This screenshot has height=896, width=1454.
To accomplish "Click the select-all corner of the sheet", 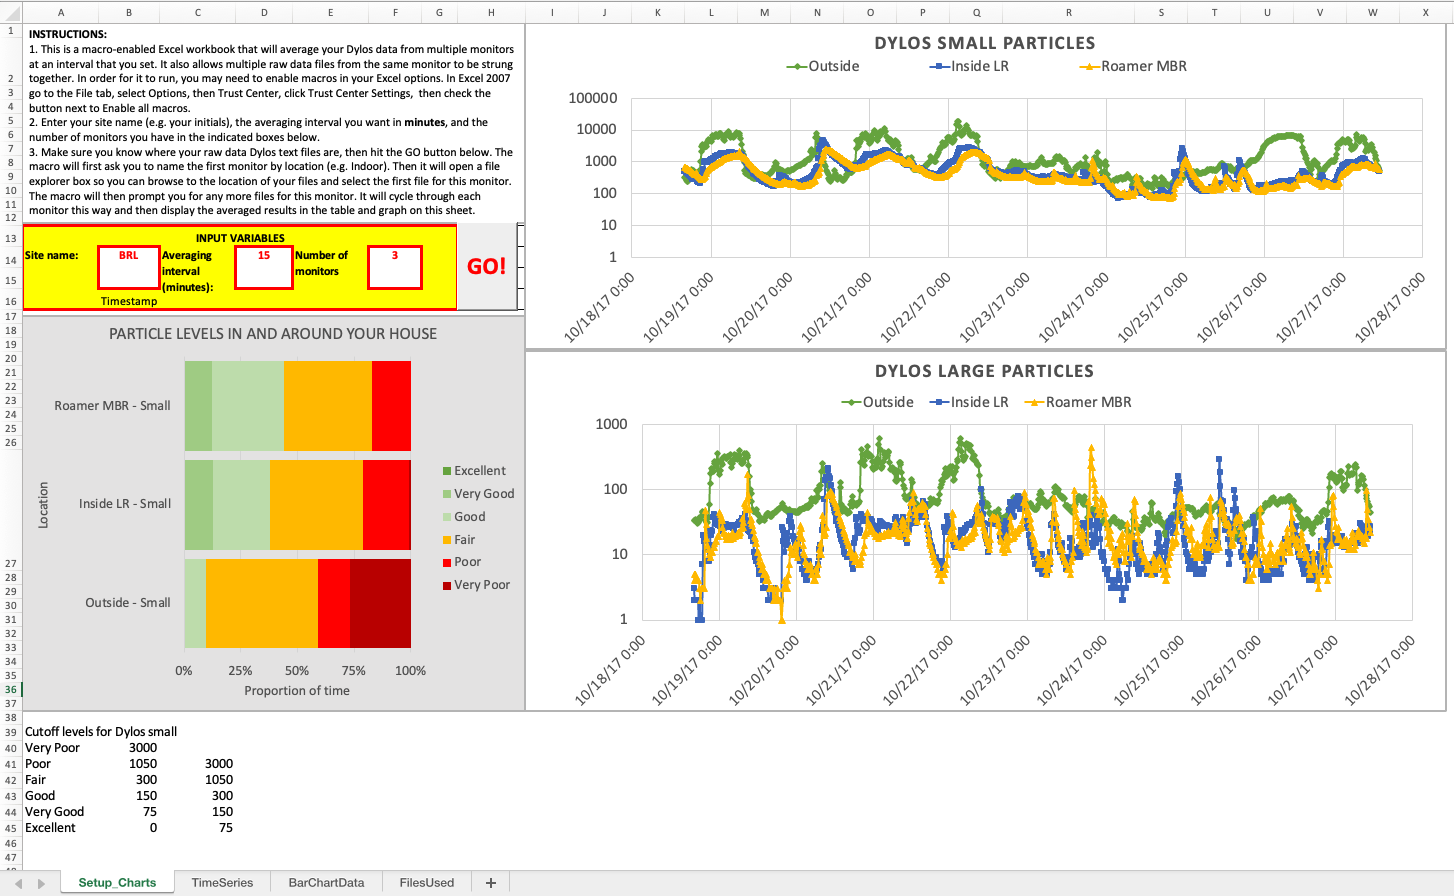I will coord(11,12).
